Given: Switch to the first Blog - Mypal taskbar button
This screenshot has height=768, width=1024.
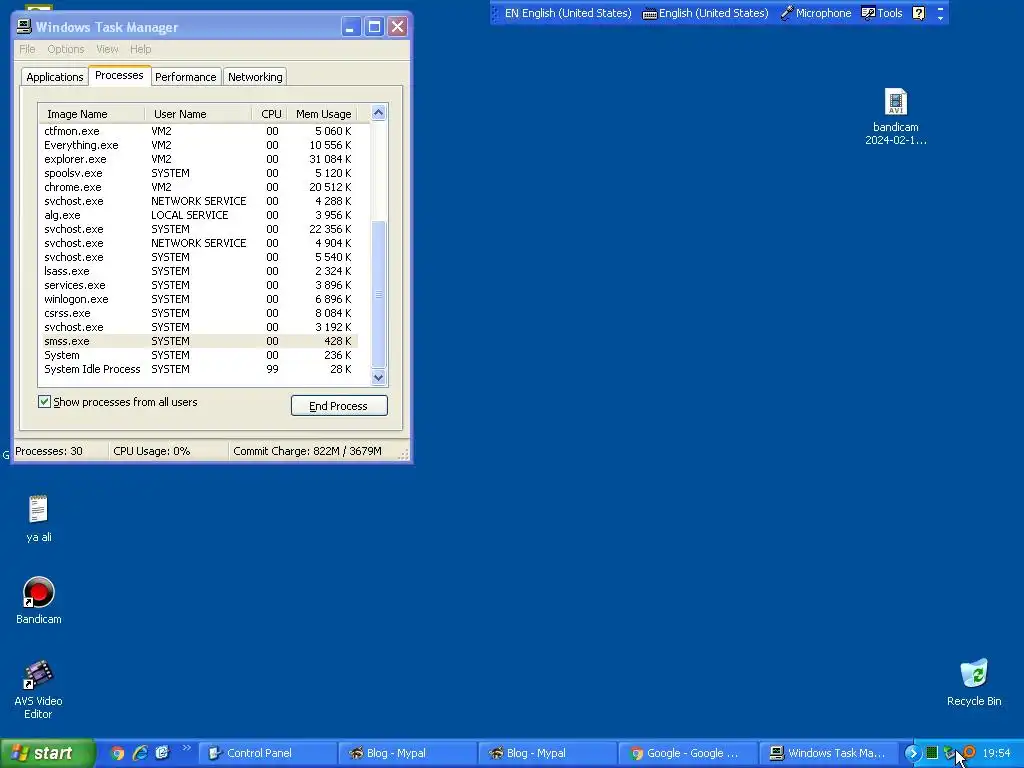Looking at the screenshot, I should coord(408,753).
